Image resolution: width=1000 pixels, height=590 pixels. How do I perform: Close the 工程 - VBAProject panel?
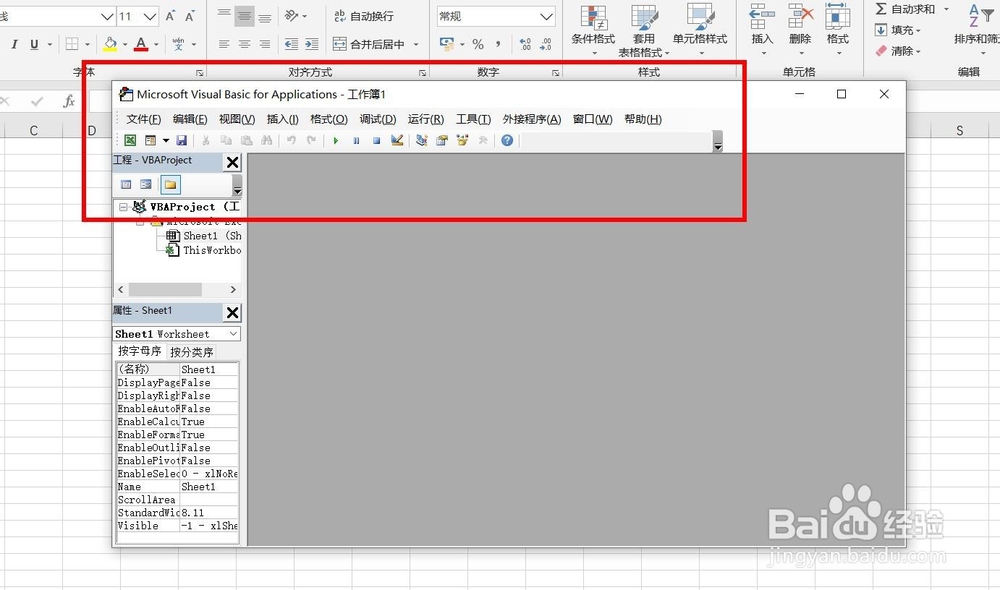coord(233,162)
